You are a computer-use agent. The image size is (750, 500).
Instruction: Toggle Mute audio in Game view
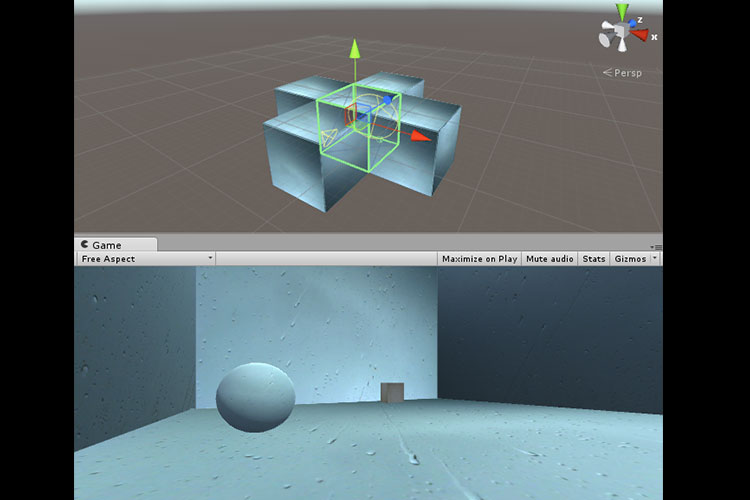pyautogui.click(x=549, y=259)
